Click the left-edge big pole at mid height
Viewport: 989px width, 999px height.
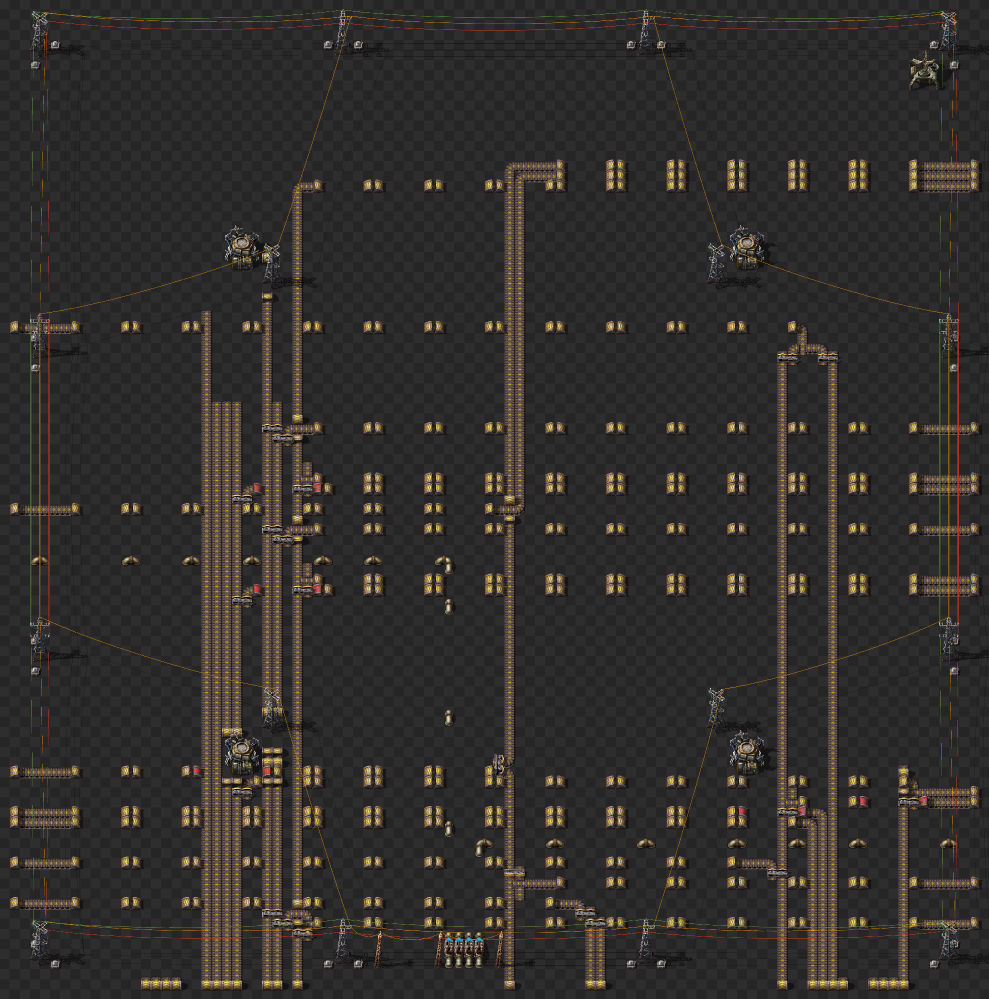(x=40, y=333)
